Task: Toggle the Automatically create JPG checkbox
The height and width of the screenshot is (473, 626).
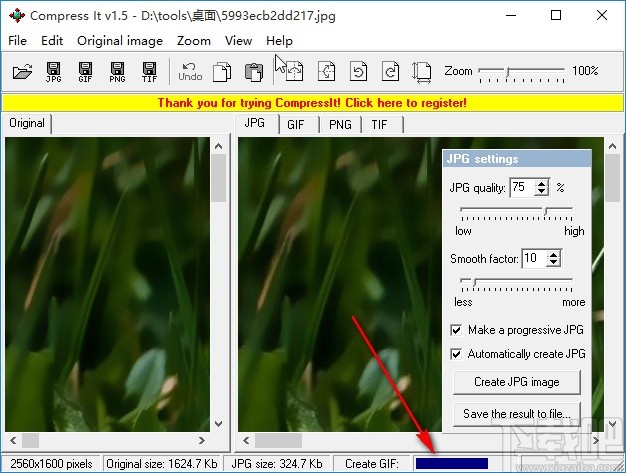Action: point(457,354)
